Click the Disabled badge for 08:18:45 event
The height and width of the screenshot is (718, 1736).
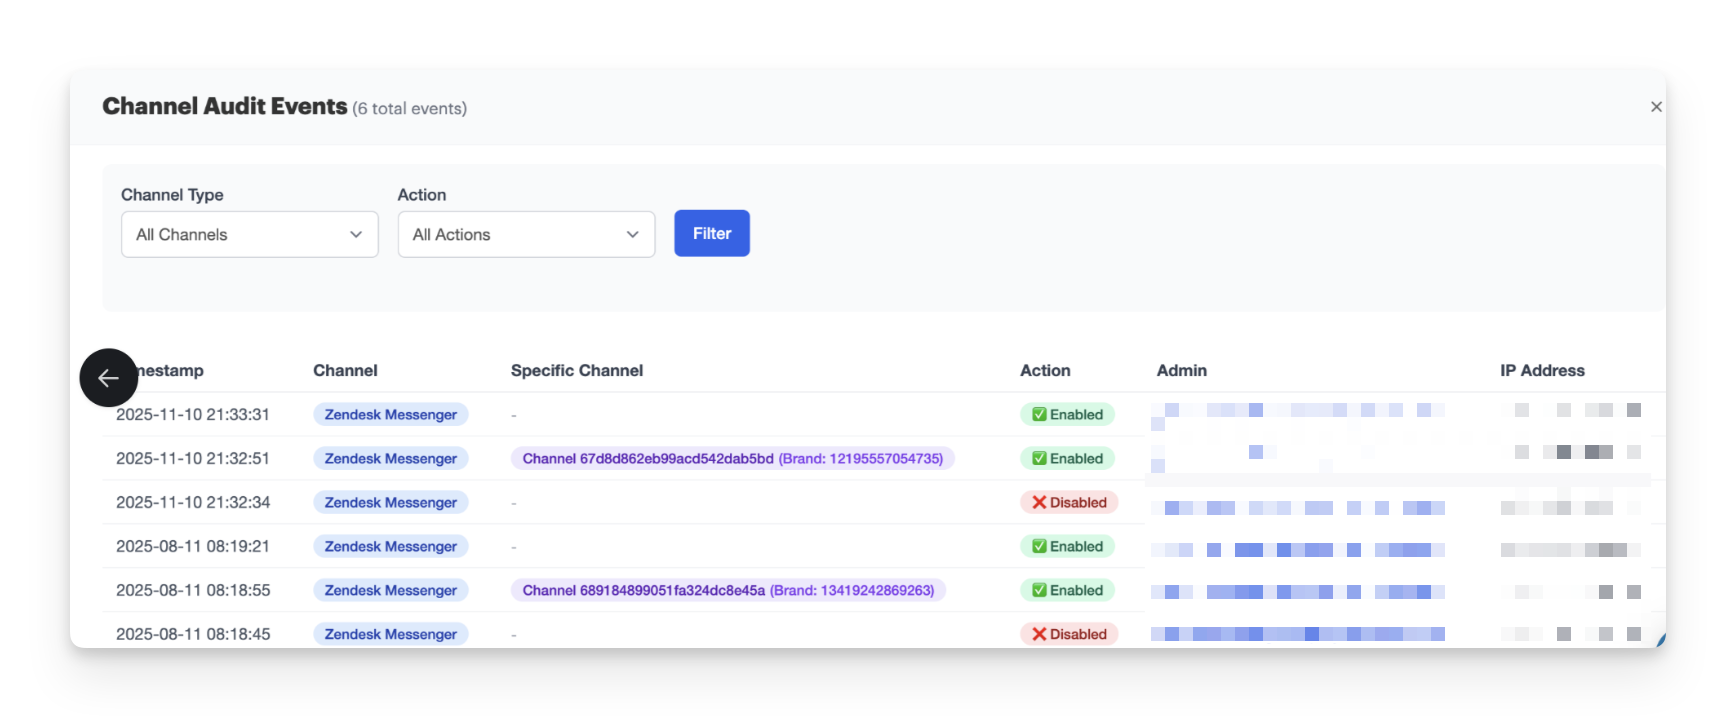[x=1068, y=635]
